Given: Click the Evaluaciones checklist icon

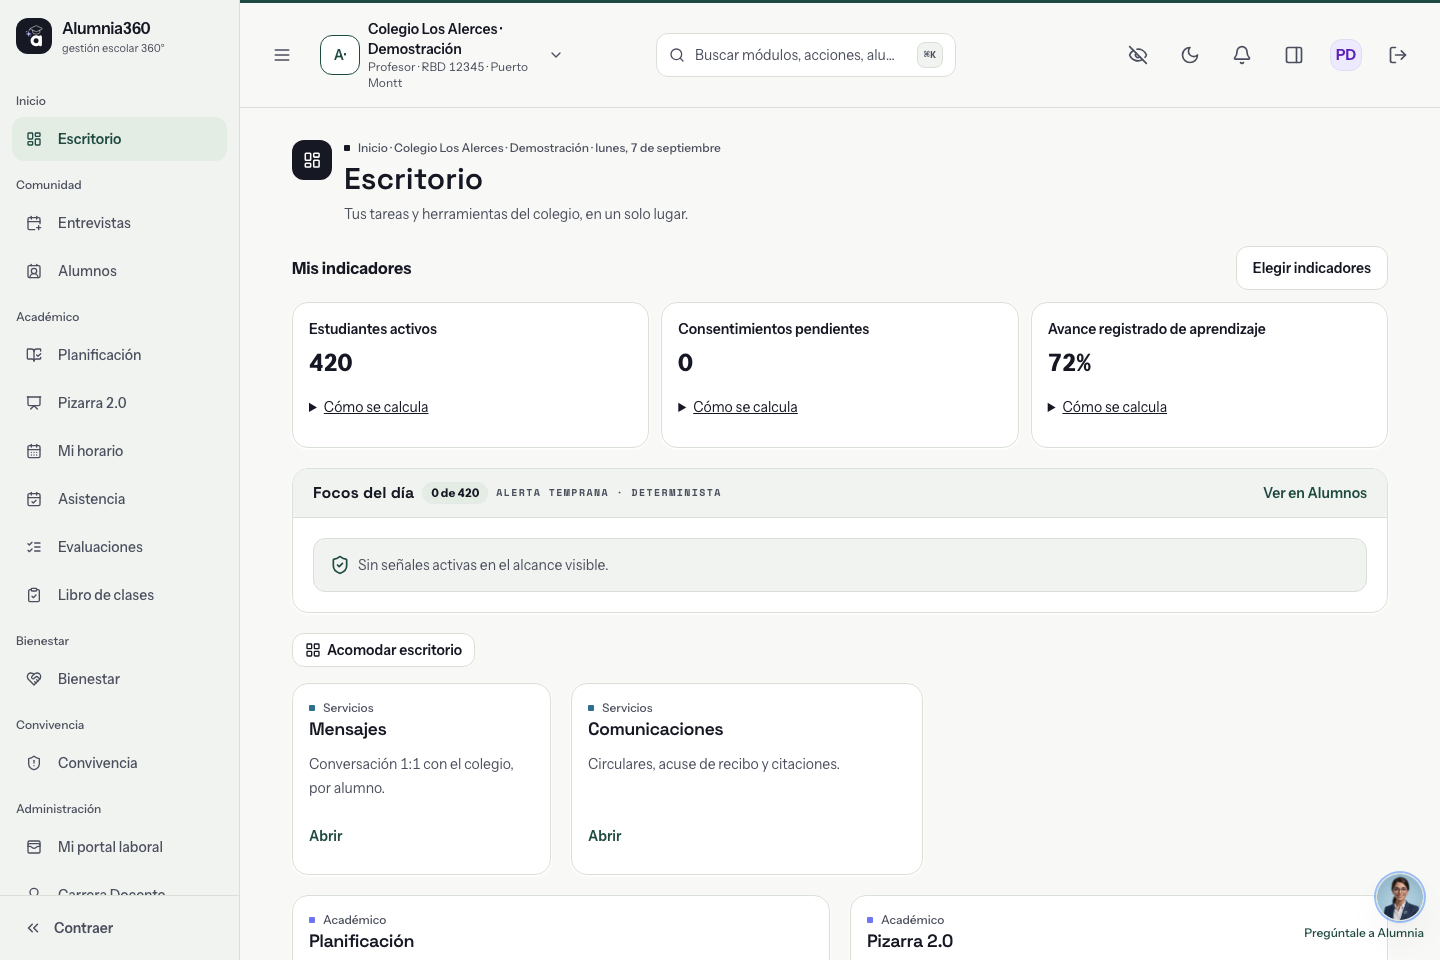Looking at the screenshot, I should 34,547.
